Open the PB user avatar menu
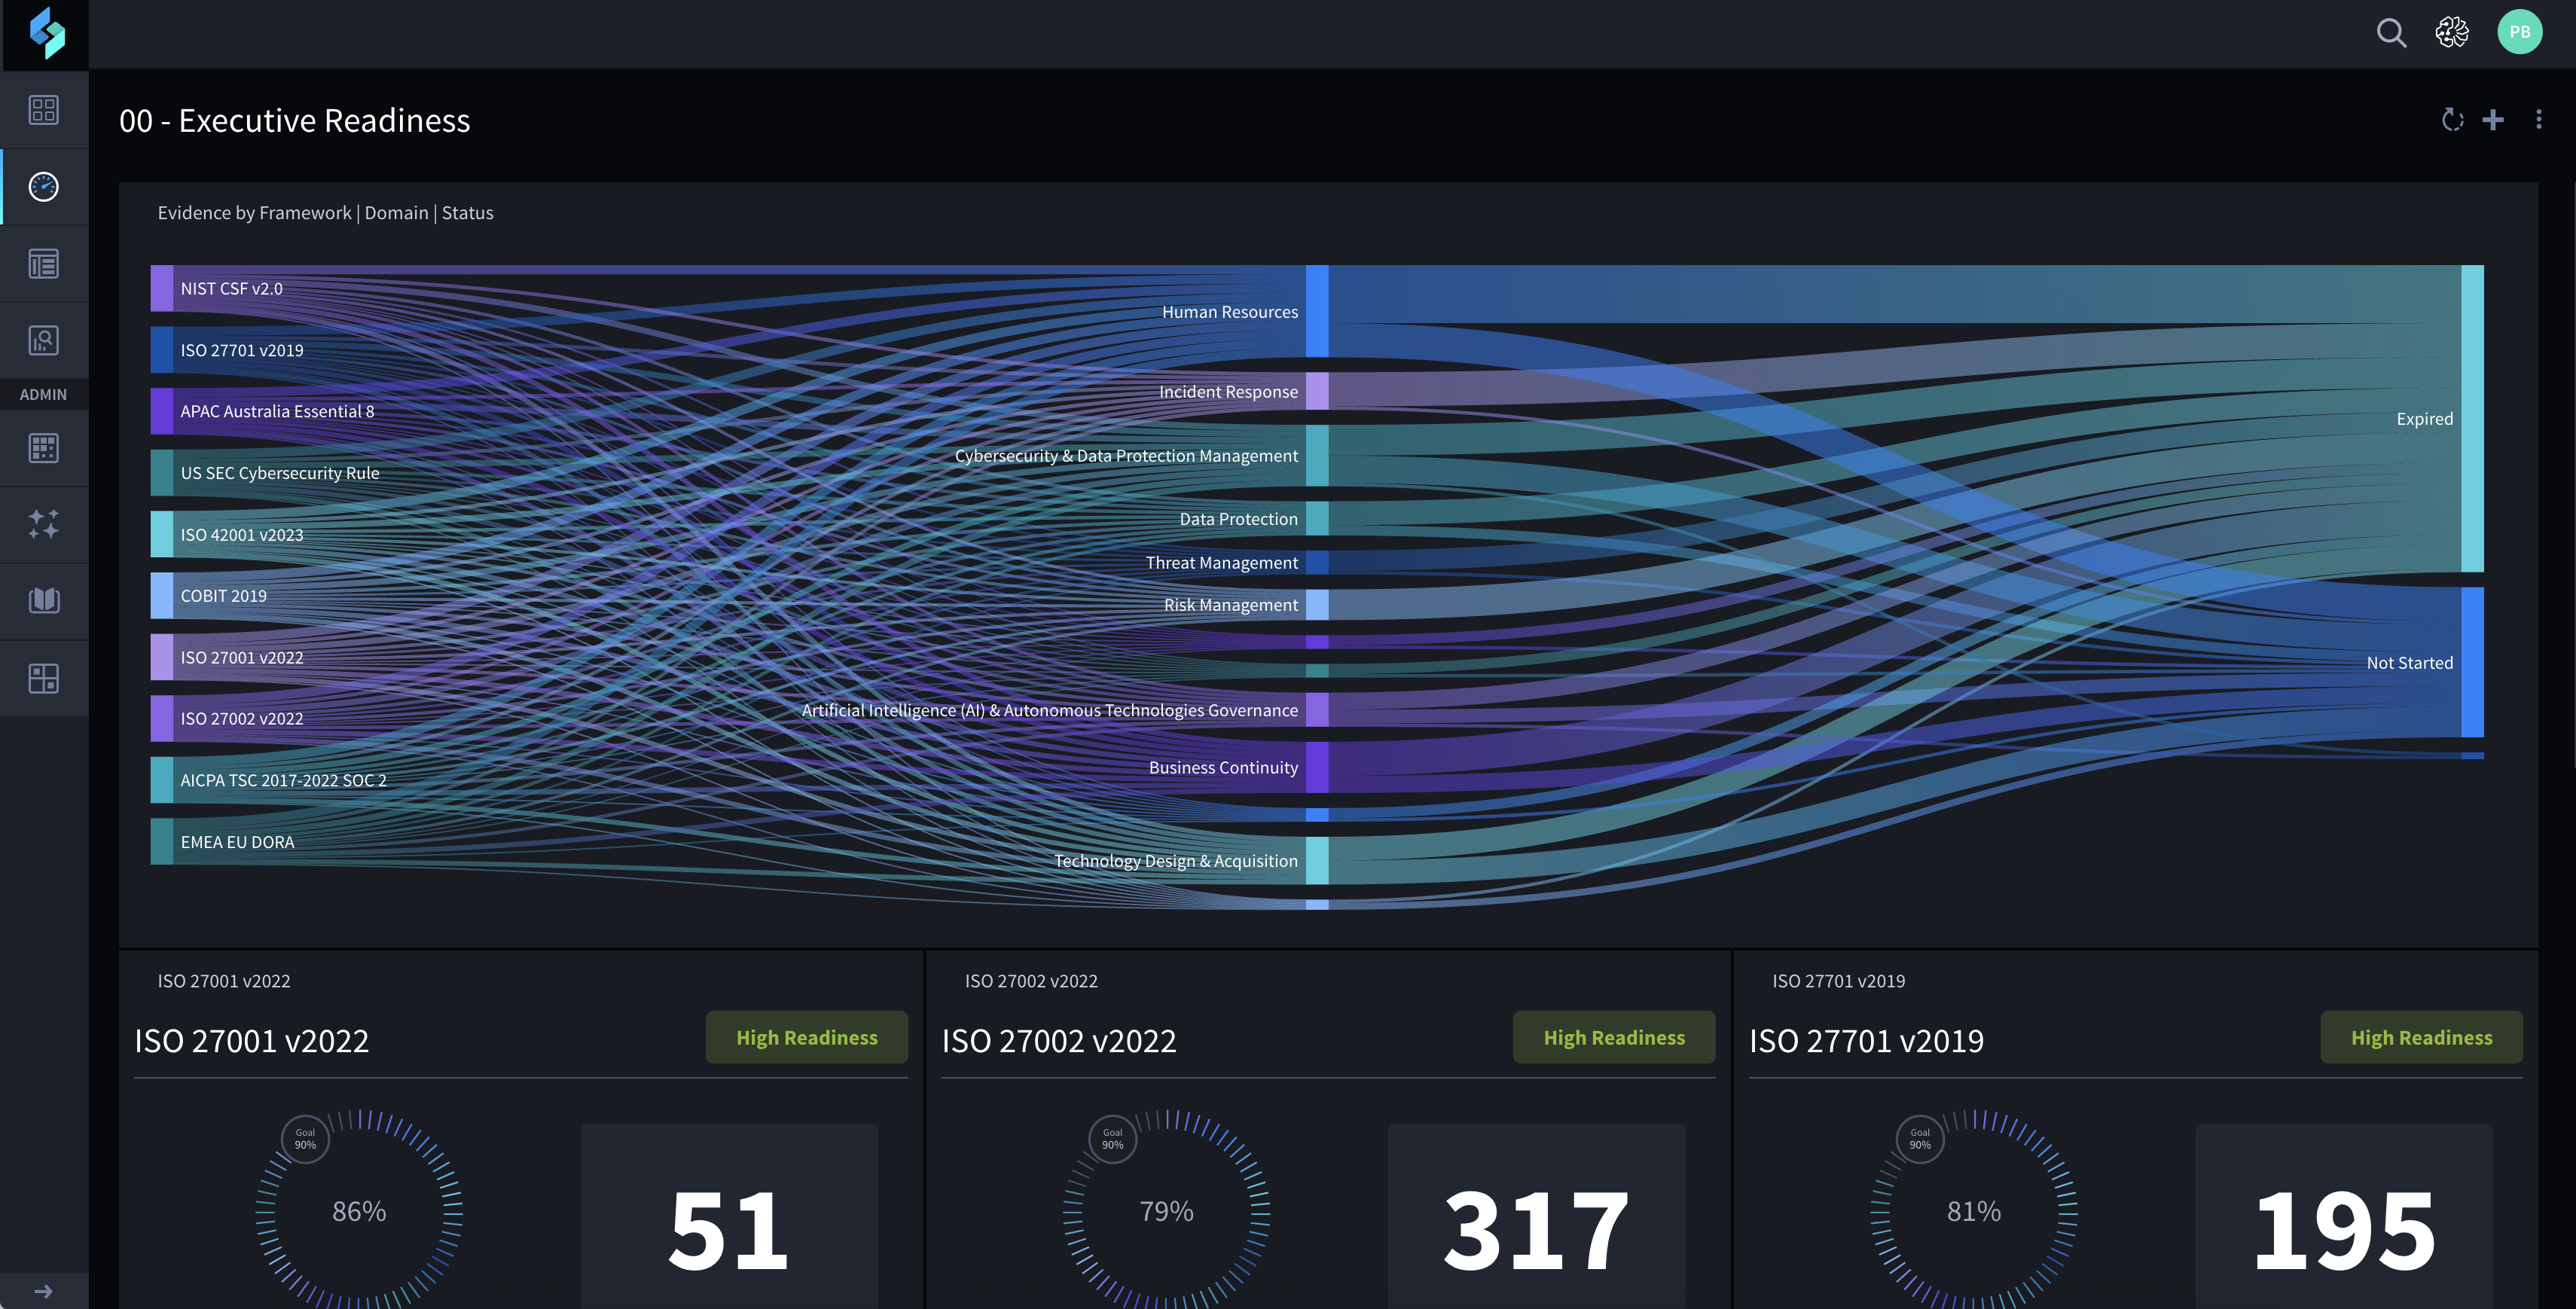Viewport: 2576px width, 1309px height. 2520,32
